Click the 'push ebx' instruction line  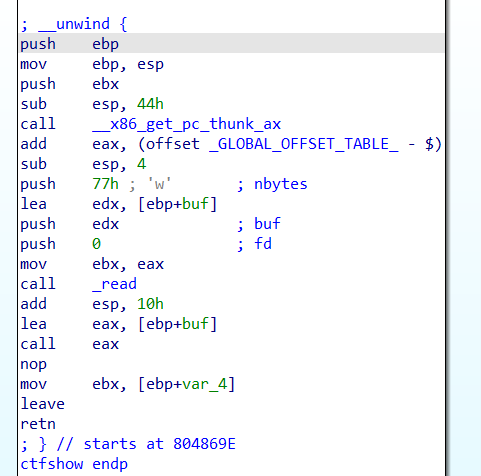coord(70,84)
